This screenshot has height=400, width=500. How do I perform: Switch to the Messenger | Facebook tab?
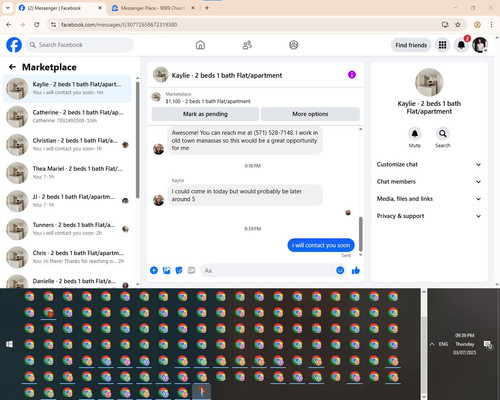(60, 8)
